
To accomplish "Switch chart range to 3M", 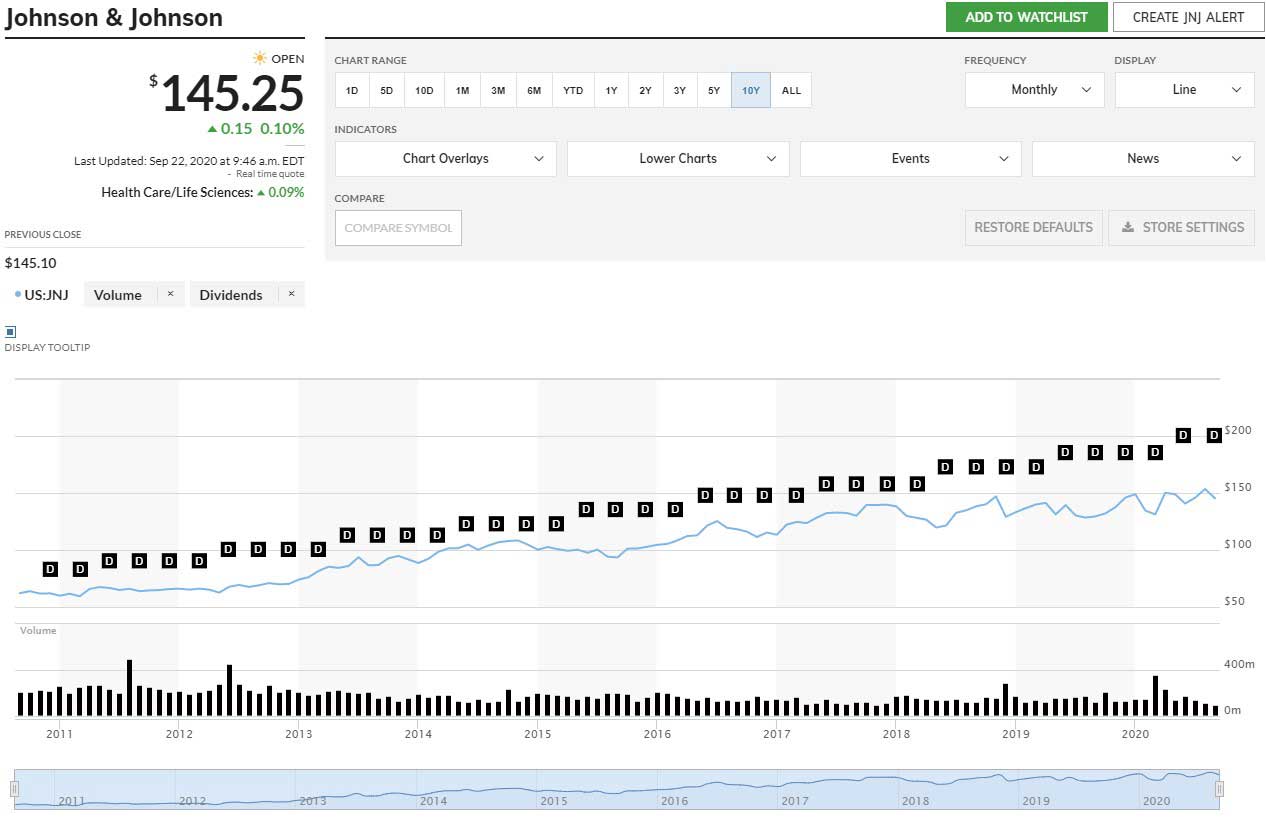I will pyautogui.click(x=498, y=90).
